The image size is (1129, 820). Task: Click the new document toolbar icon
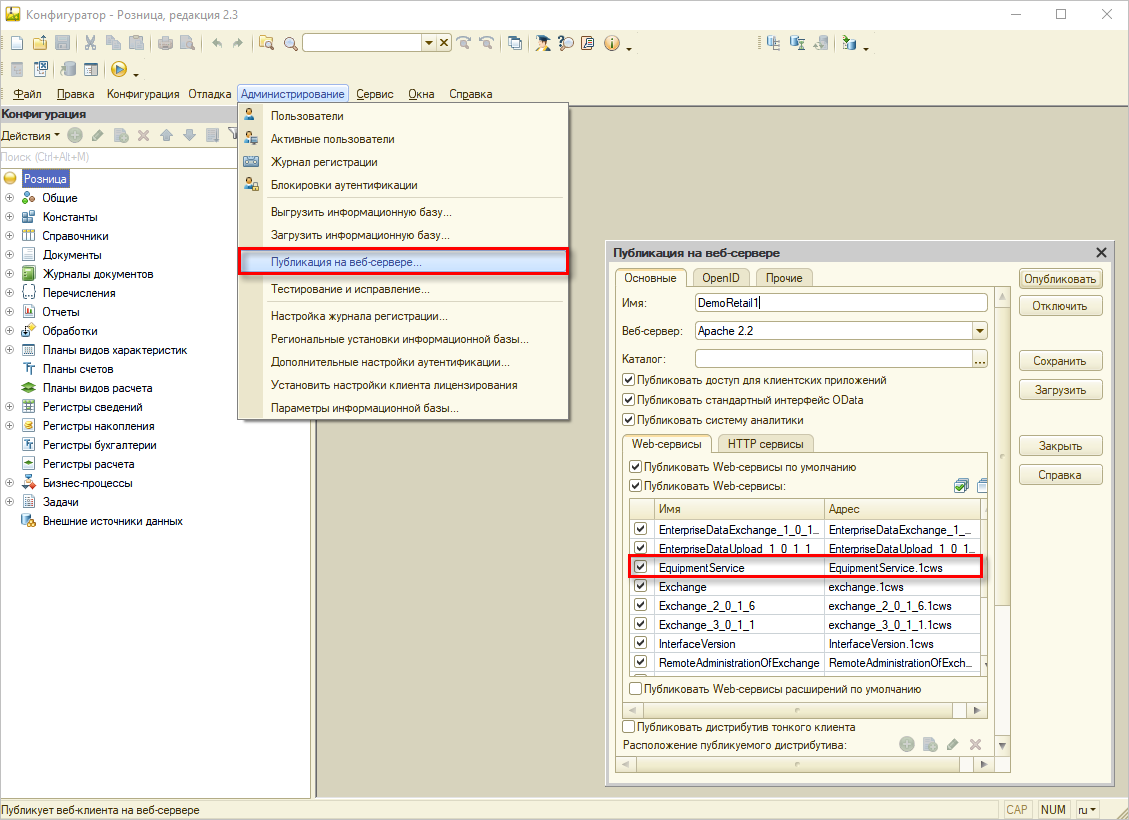[x=17, y=43]
